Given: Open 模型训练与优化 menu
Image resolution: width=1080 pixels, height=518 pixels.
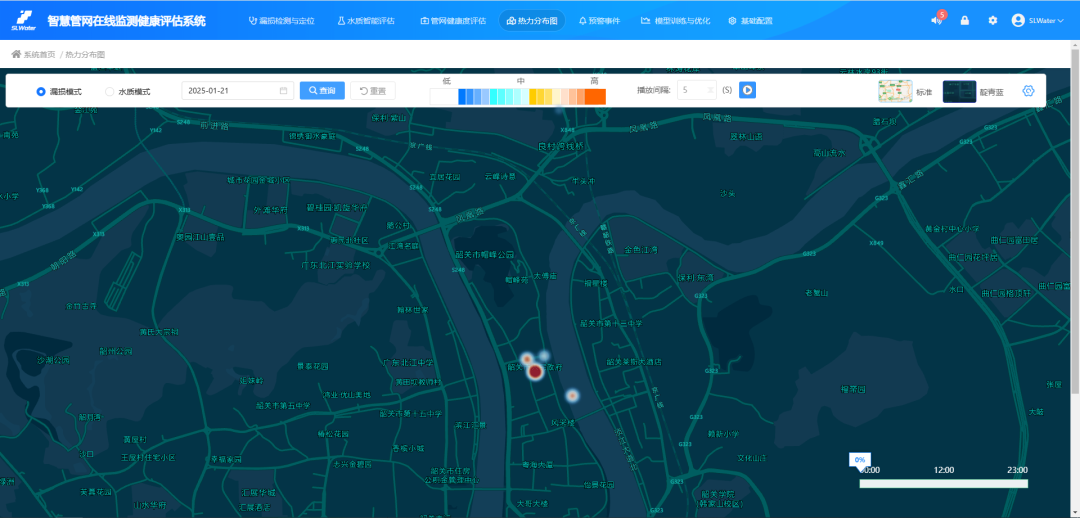Looking at the screenshot, I should [x=675, y=21].
